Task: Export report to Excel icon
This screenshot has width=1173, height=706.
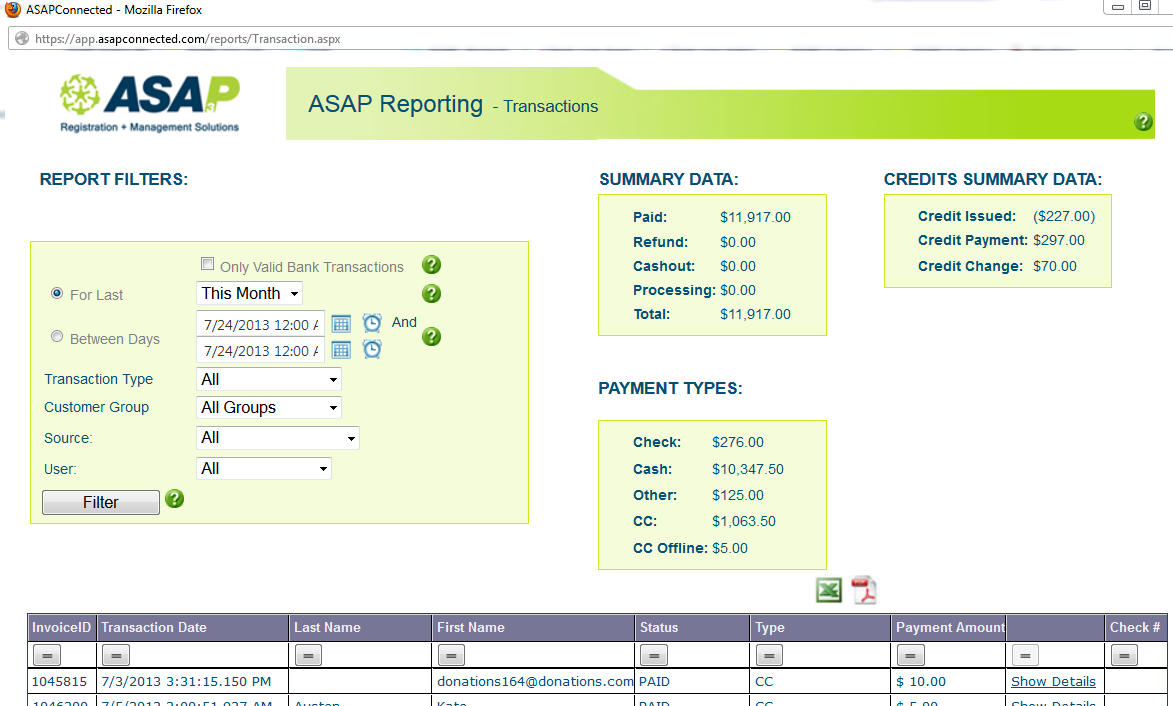Action: (829, 591)
